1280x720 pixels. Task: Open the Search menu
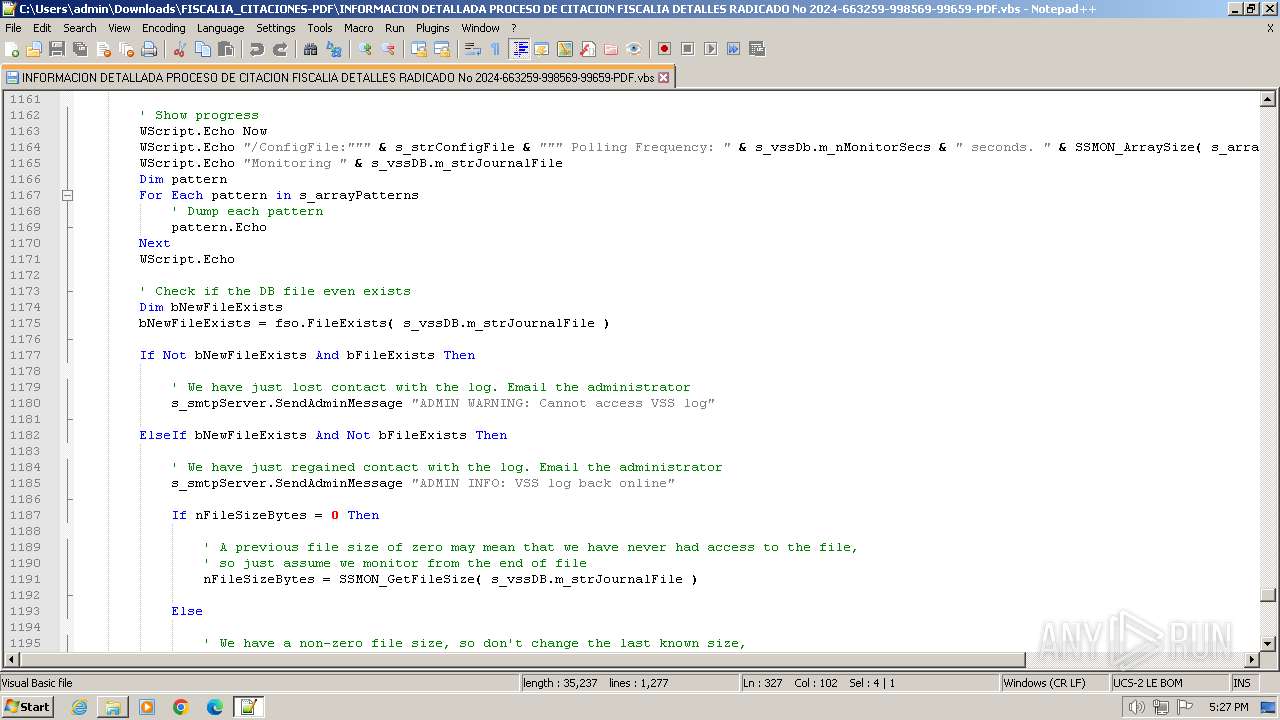pyautogui.click(x=80, y=28)
